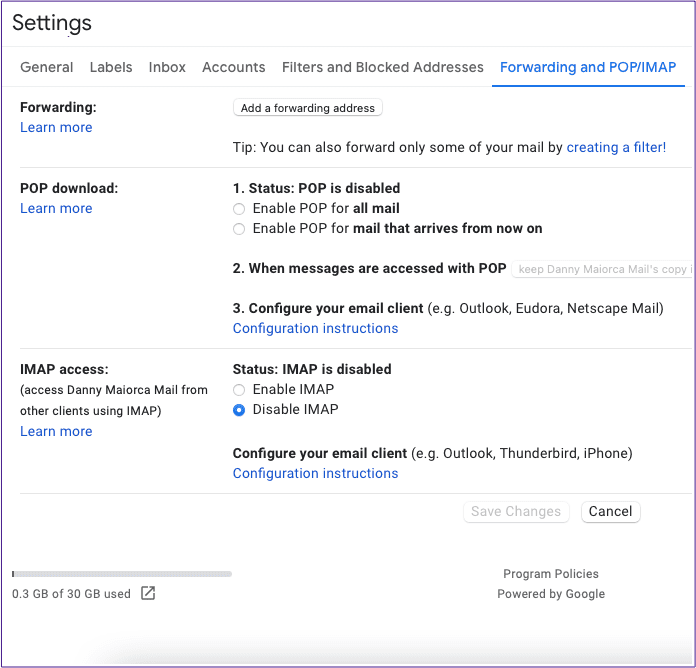Screen dimensions: 696x668
Task: Select Enable POP for mail arriving from now on
Action: [239, 229]
